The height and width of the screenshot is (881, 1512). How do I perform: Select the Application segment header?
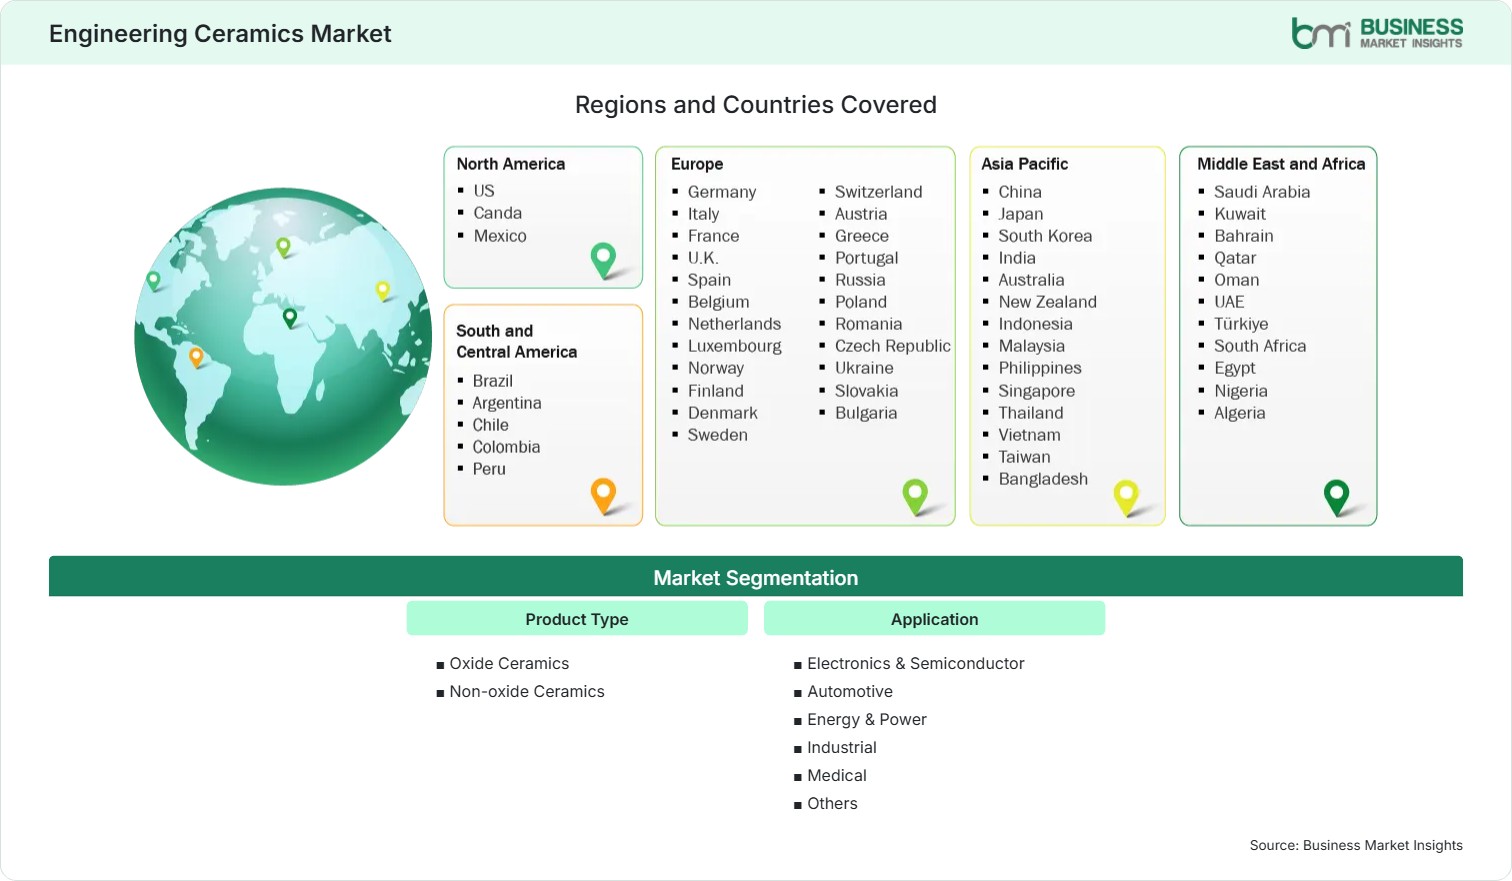point(935,619)
